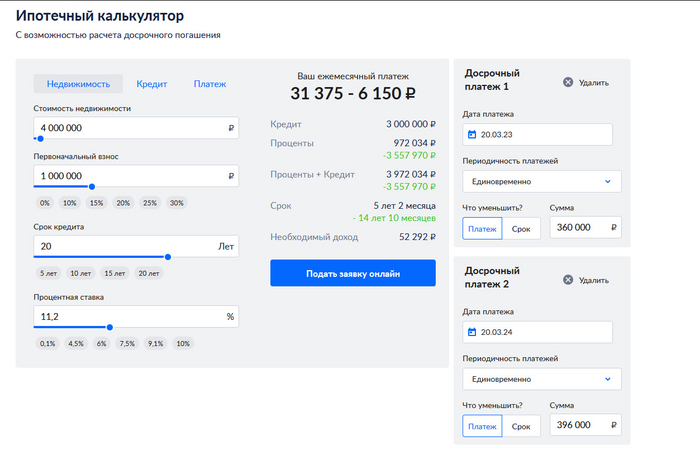This screenshot has width=700, height=451.
Task: Click ruble icon in Стоимость недвижимости field
Action: (231, 128)
